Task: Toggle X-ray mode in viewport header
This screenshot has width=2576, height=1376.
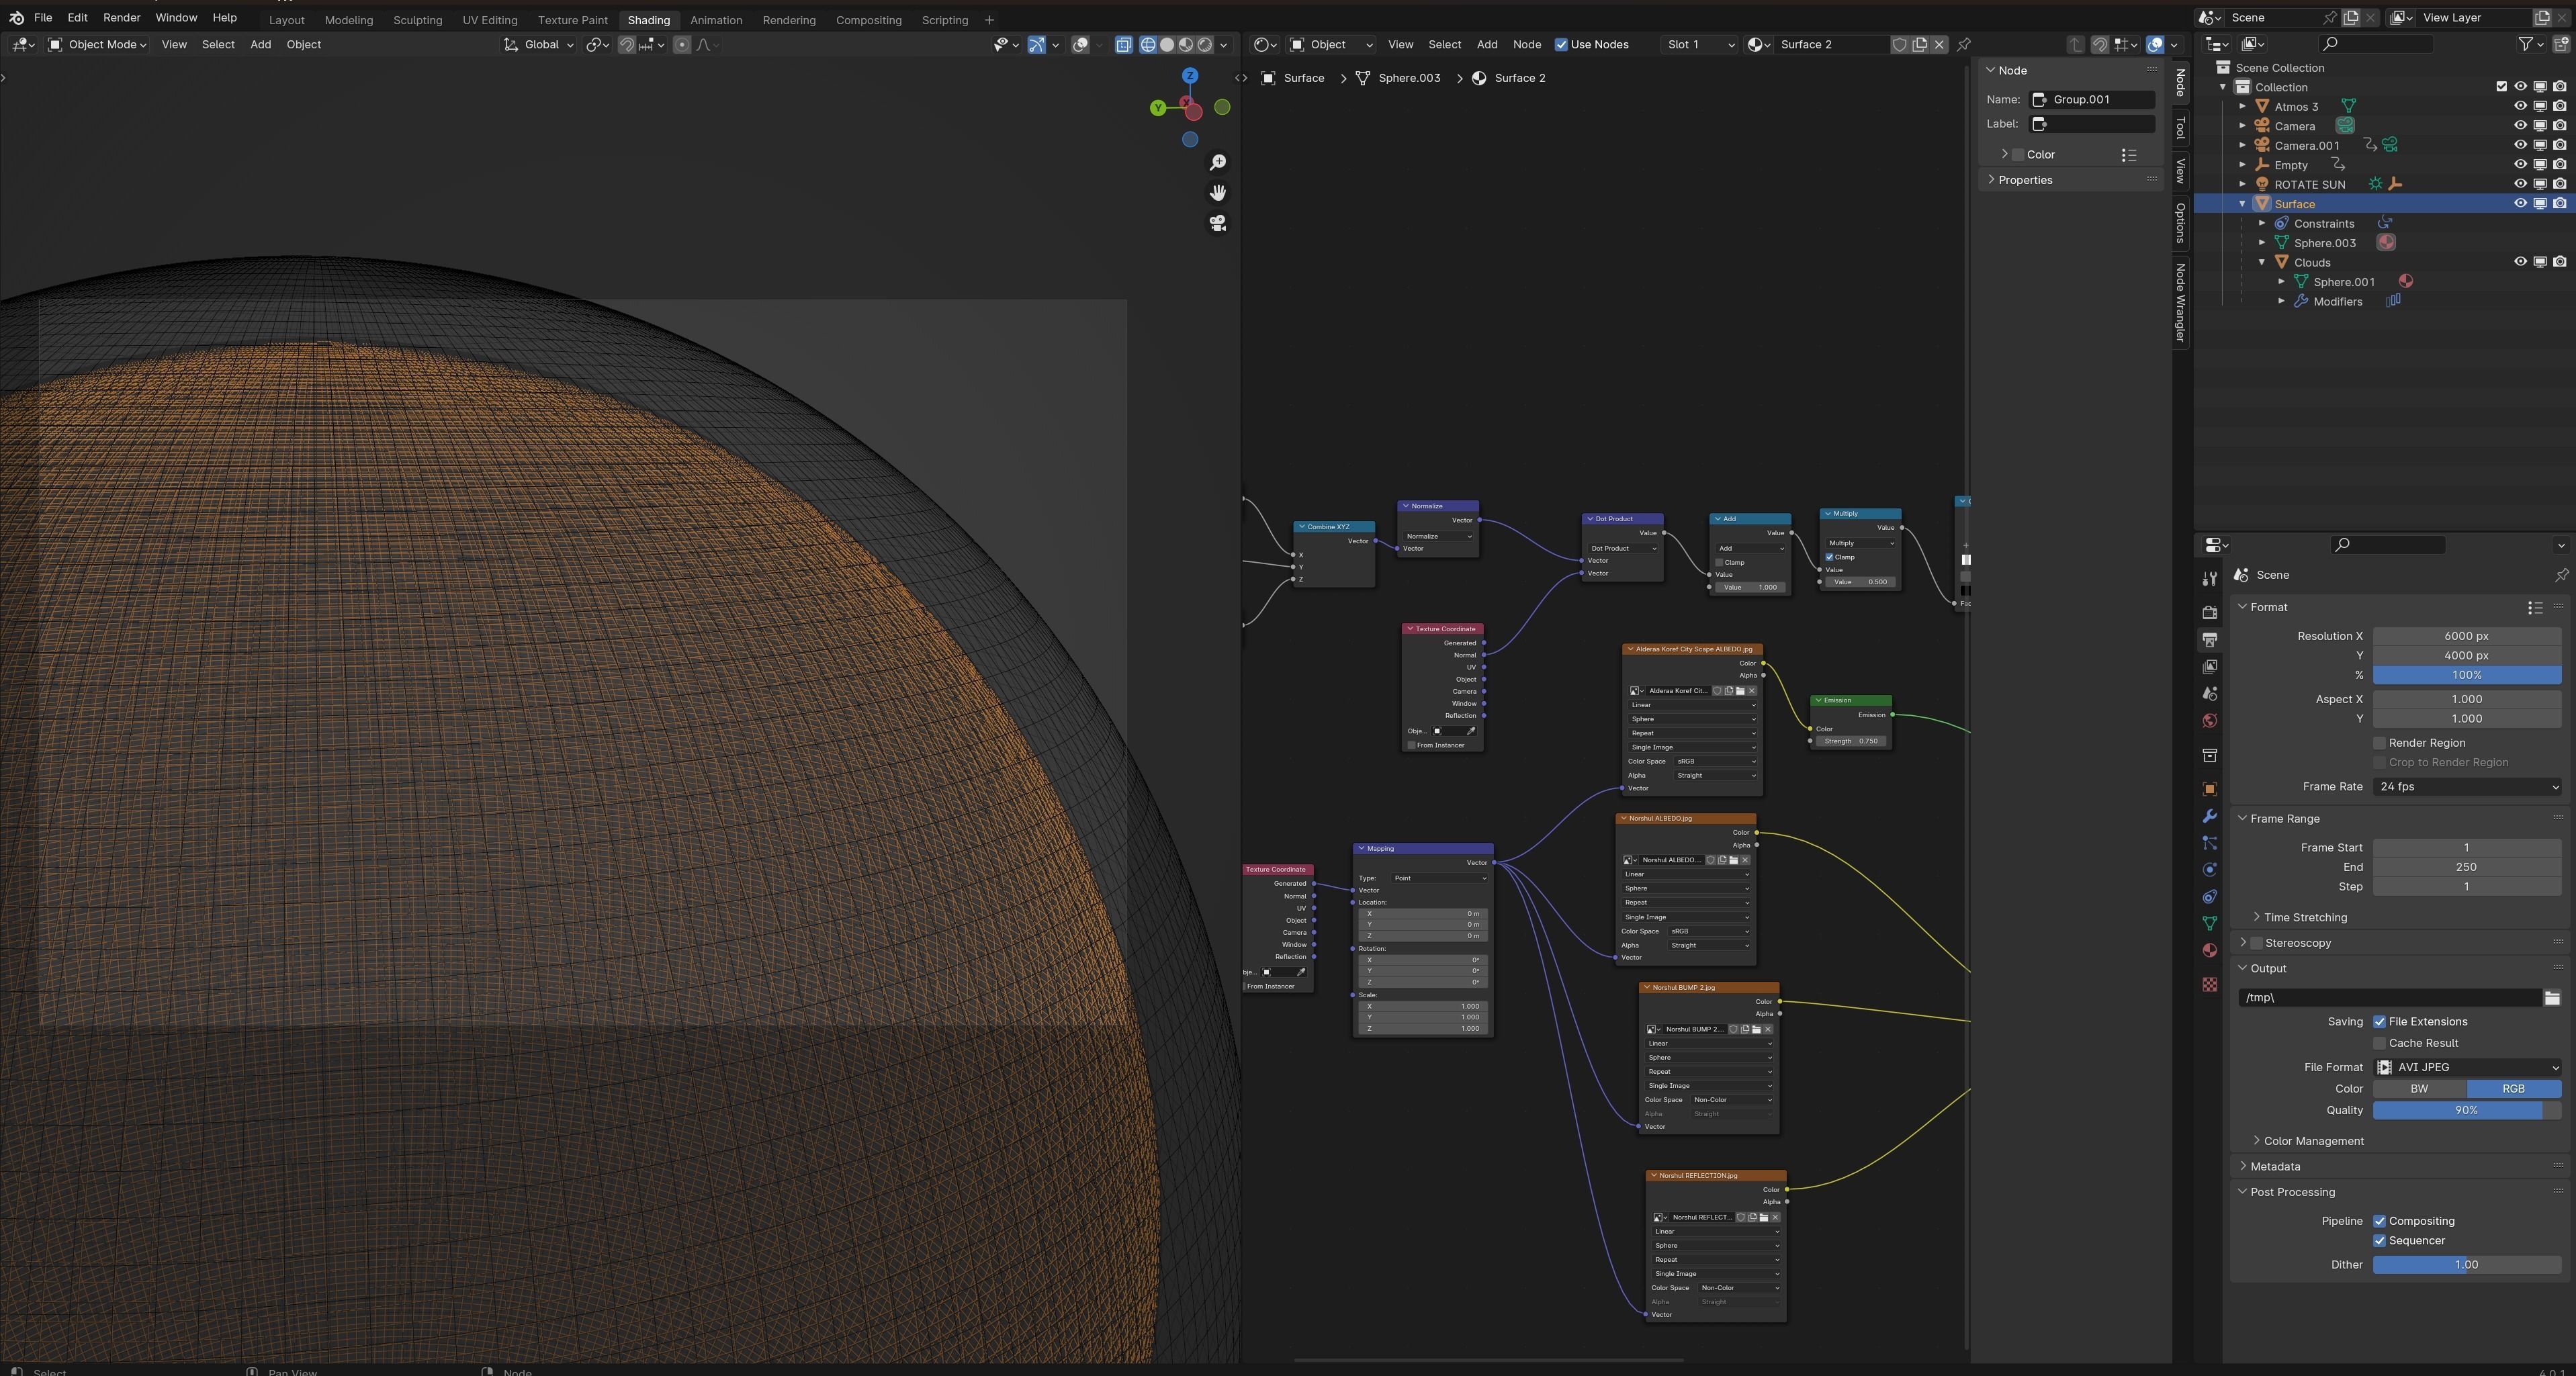Action: (x=1123, y=44)
